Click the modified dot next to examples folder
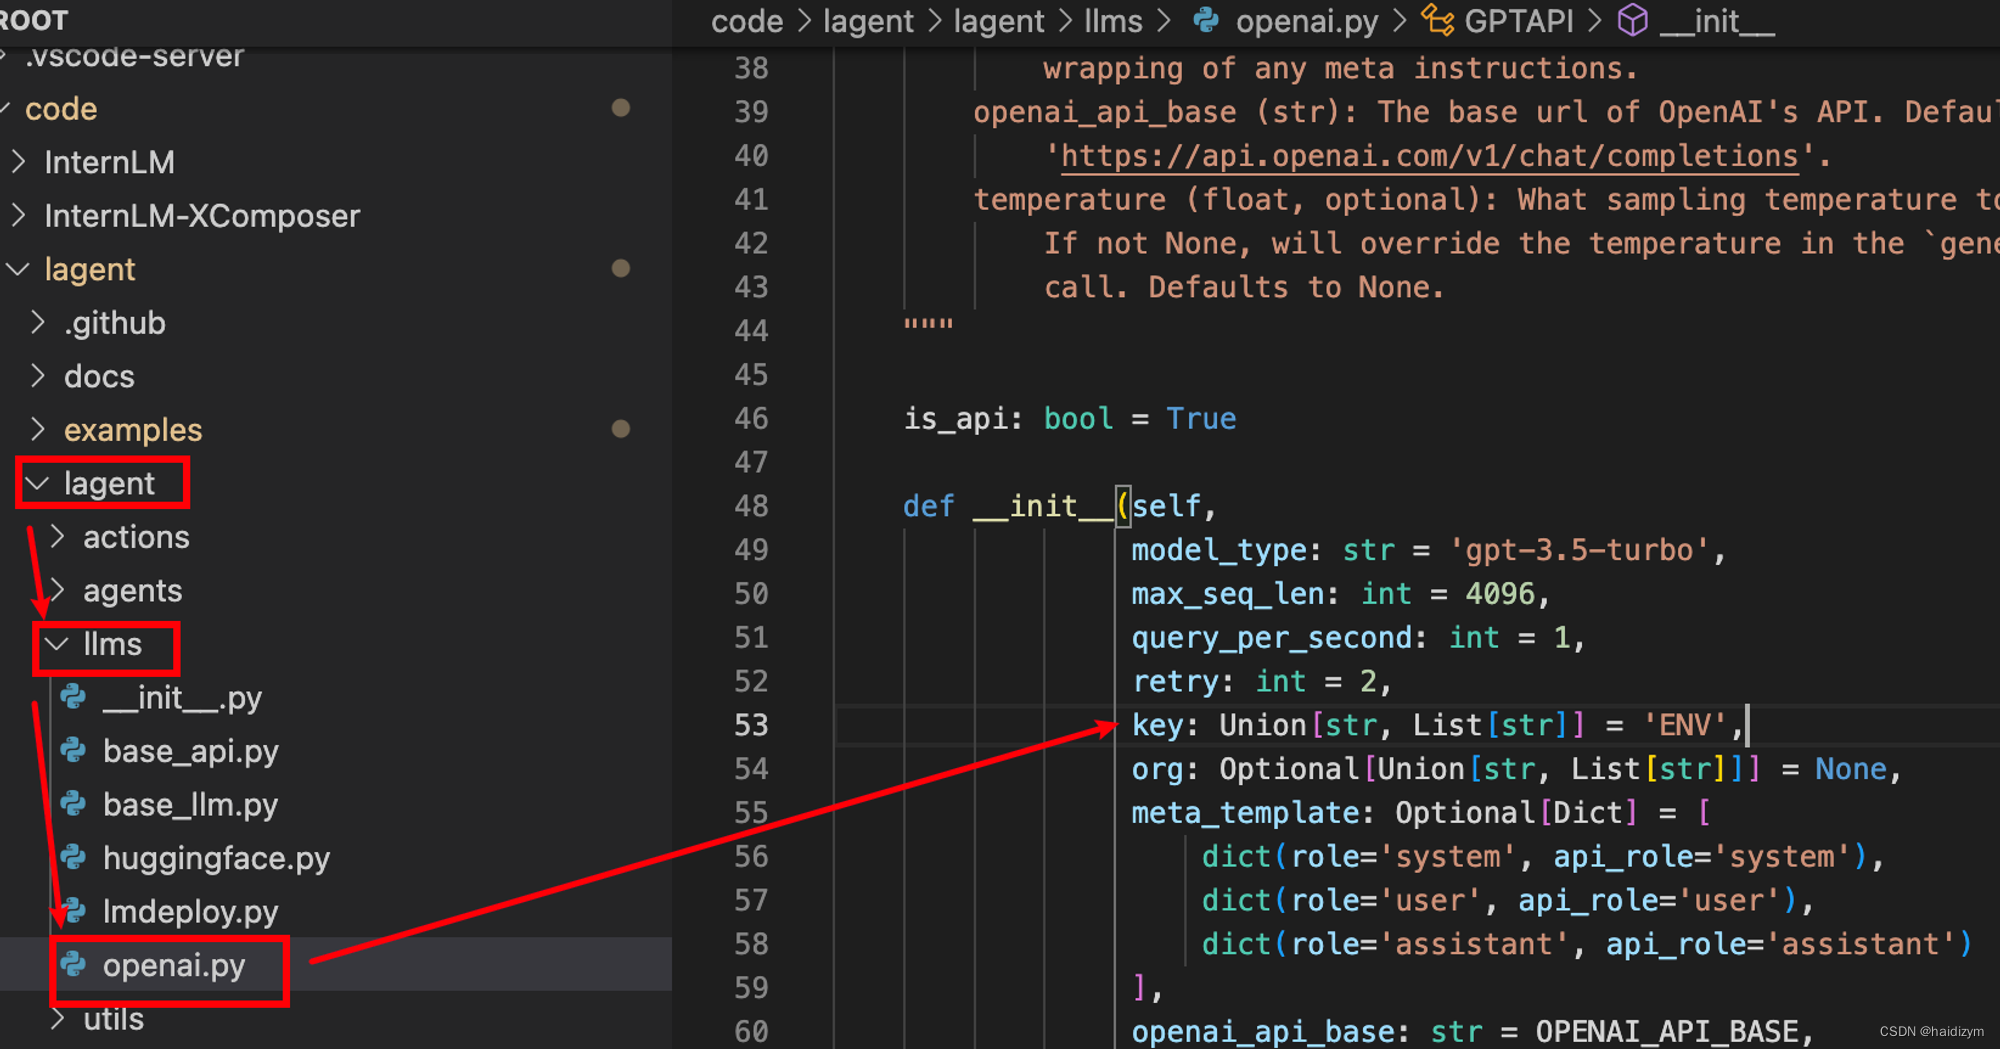The width and height of the screenshot is (2000, 1049). click(x=621, y=429)
